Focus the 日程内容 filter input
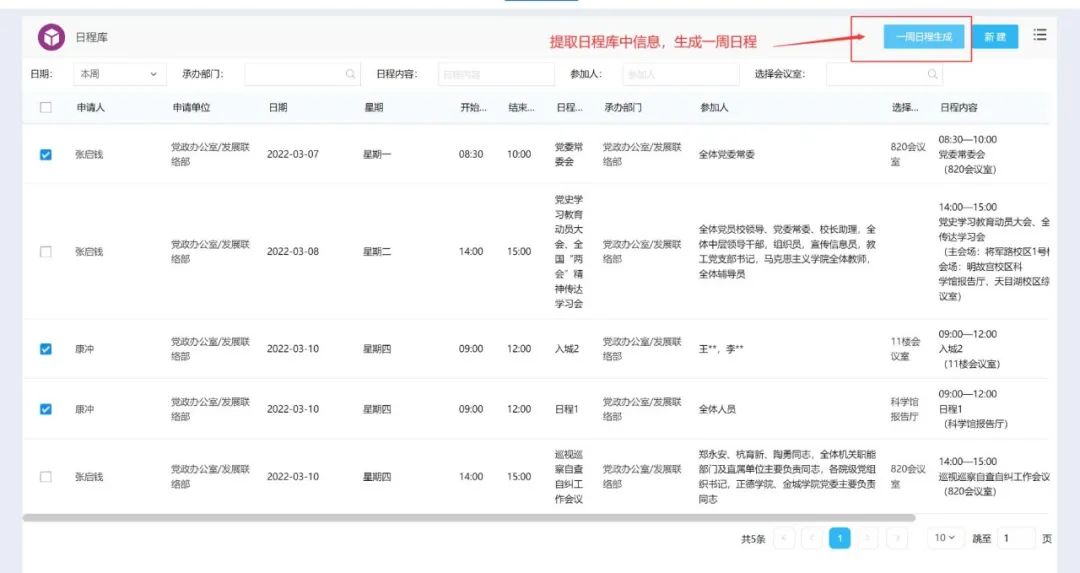 tap(496, 74)
